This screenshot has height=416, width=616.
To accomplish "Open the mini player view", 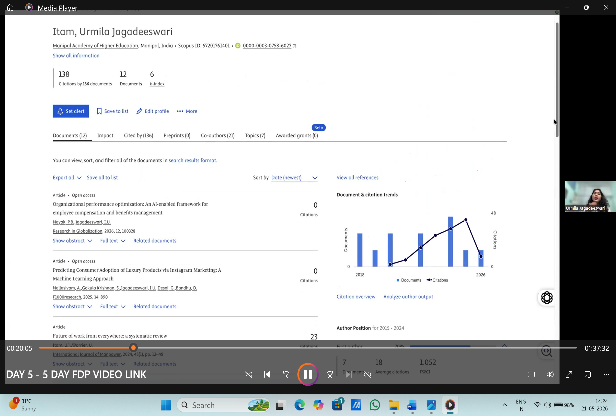I will click(x=588, y=375).
